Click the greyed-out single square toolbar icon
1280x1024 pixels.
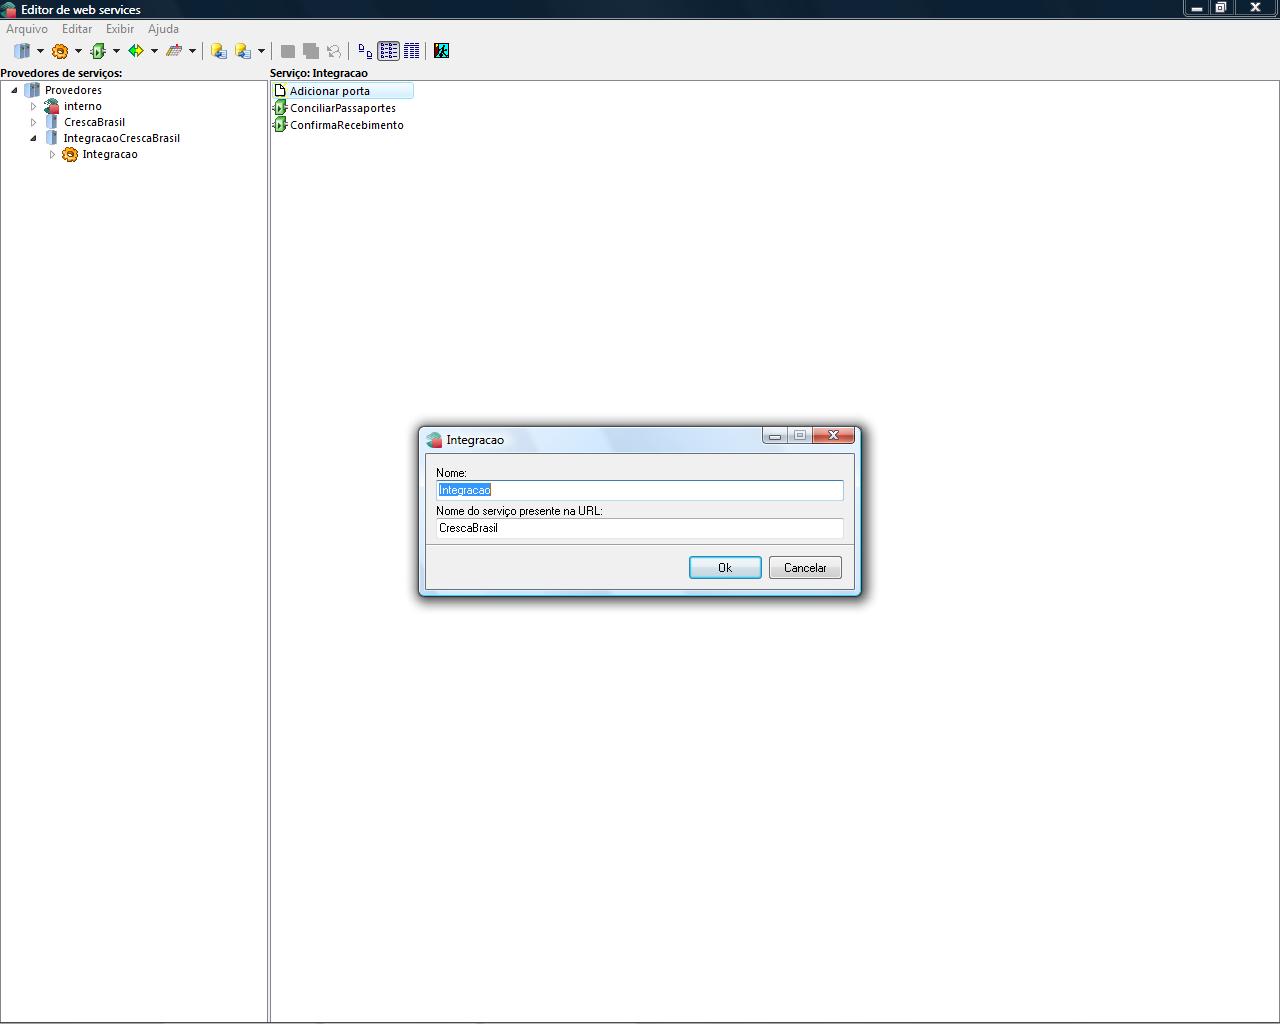[x=288, y=51]
